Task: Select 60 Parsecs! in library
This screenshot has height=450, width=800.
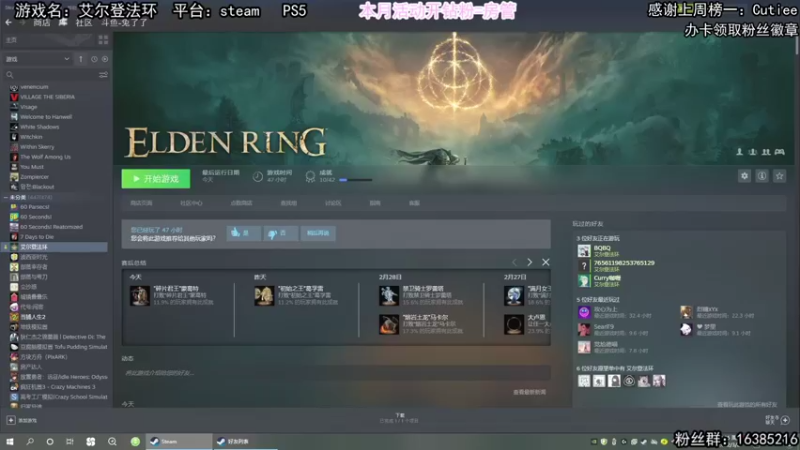Action: click(35, 207)
